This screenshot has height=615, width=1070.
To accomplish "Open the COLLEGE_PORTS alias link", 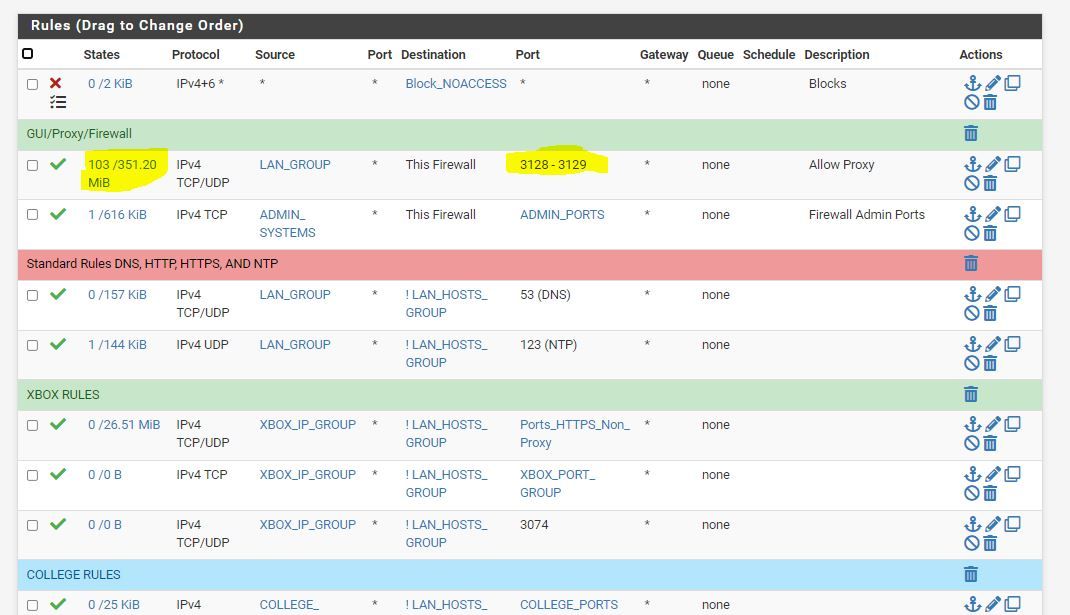I will coord(569,604).
